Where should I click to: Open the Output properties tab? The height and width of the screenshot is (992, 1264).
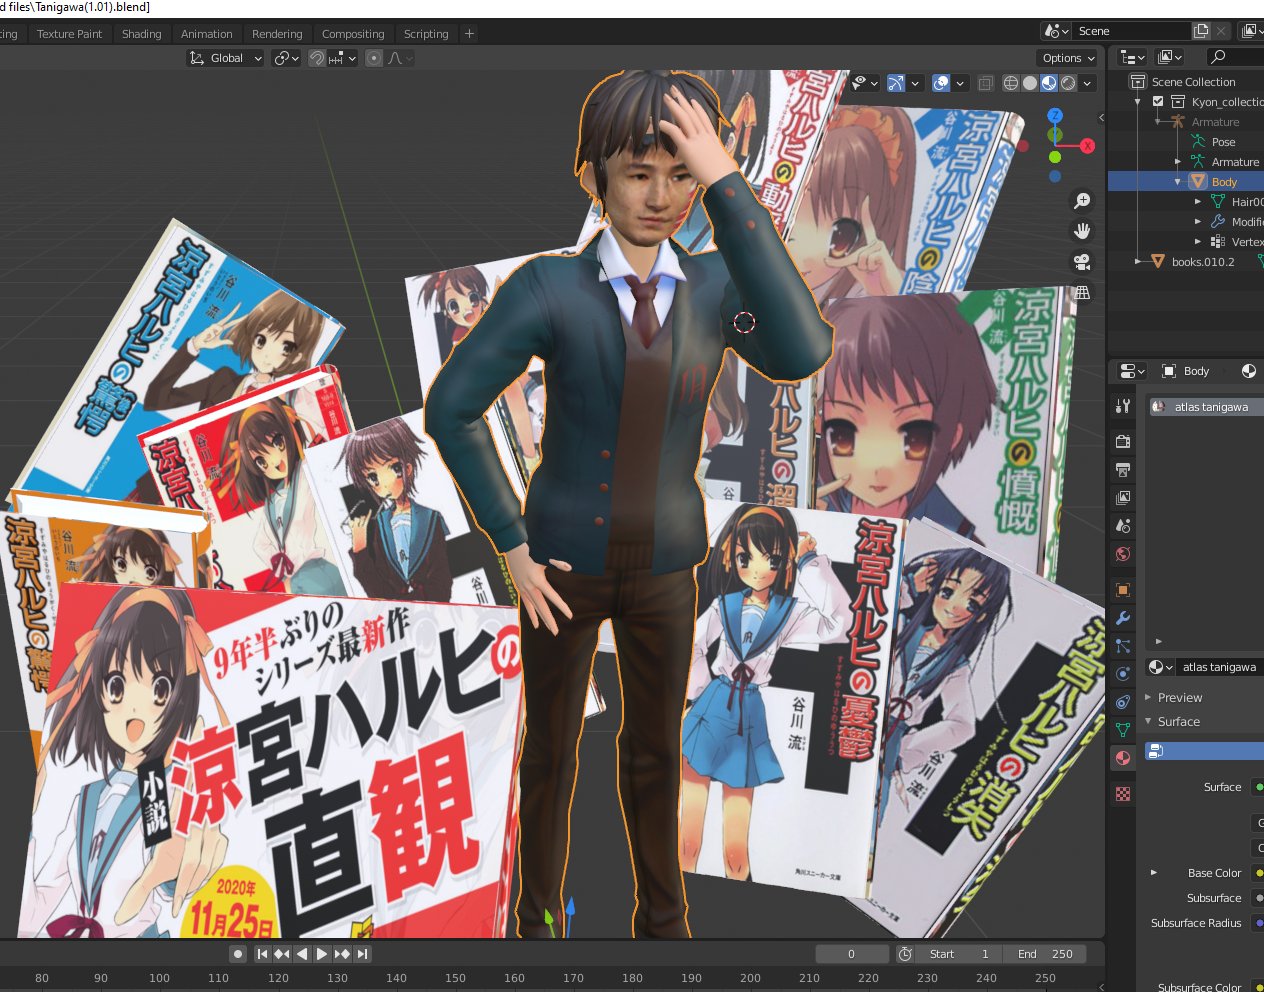[x=1123, y=469]
